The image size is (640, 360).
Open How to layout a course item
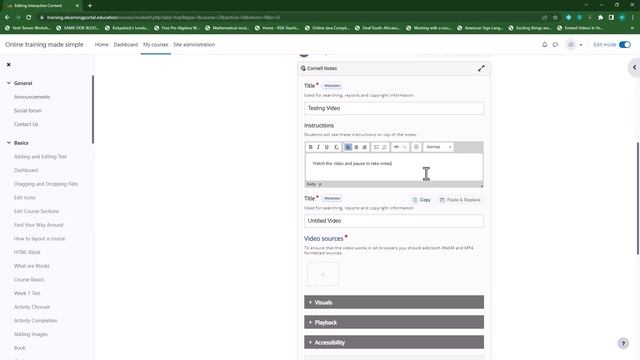(x=40, y=239)
